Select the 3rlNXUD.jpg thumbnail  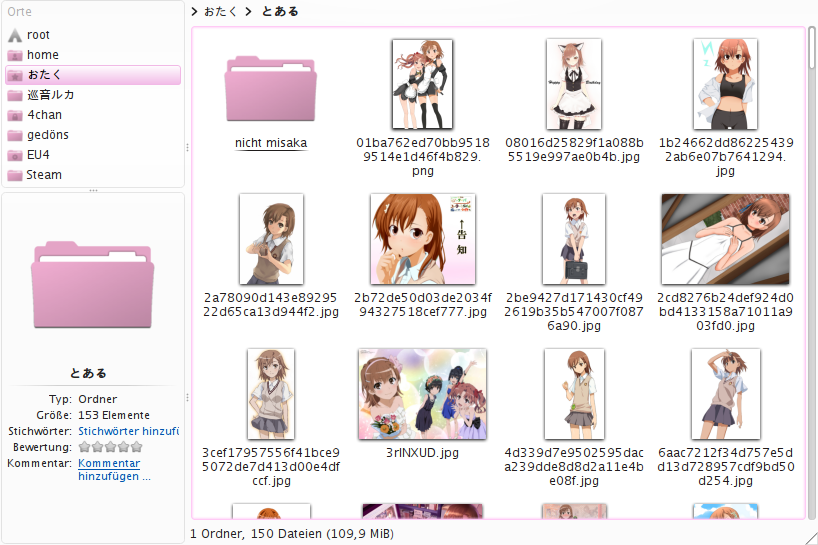423,394
